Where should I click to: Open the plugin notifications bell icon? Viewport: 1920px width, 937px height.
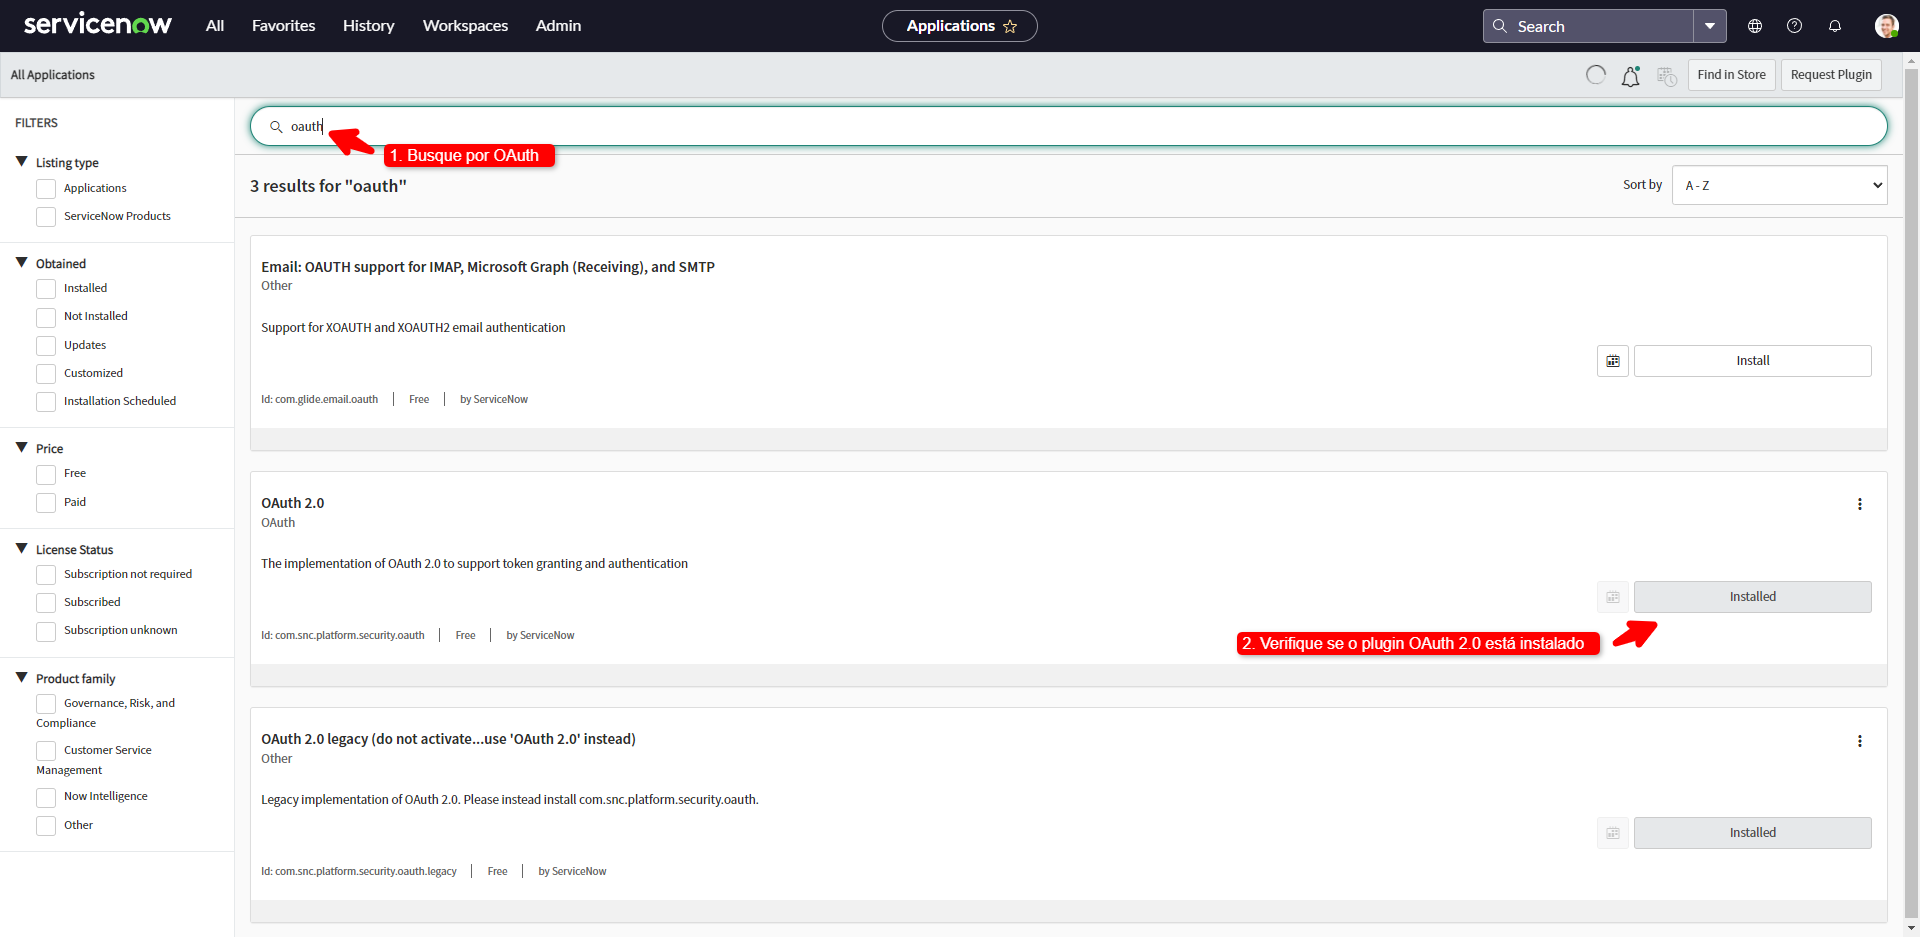tap(1631, 76)
